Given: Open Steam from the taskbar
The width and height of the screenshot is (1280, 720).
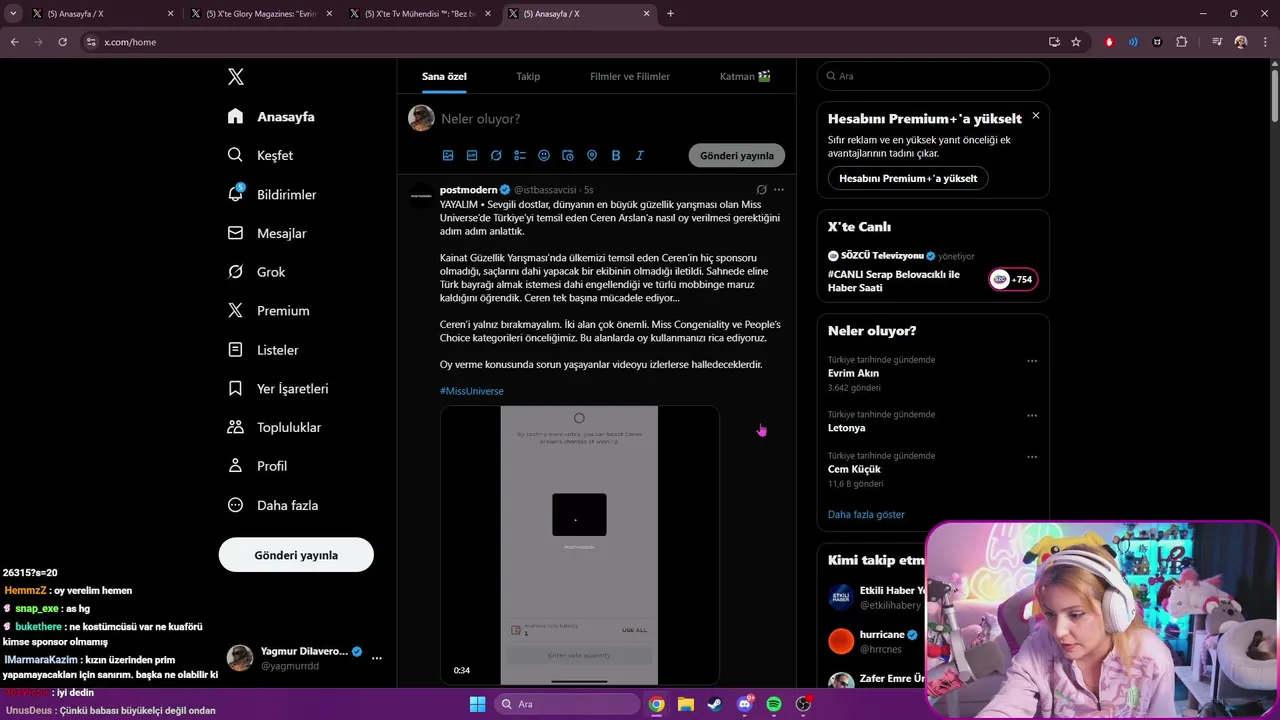Looking at the screenshot, I should point(714,704).
